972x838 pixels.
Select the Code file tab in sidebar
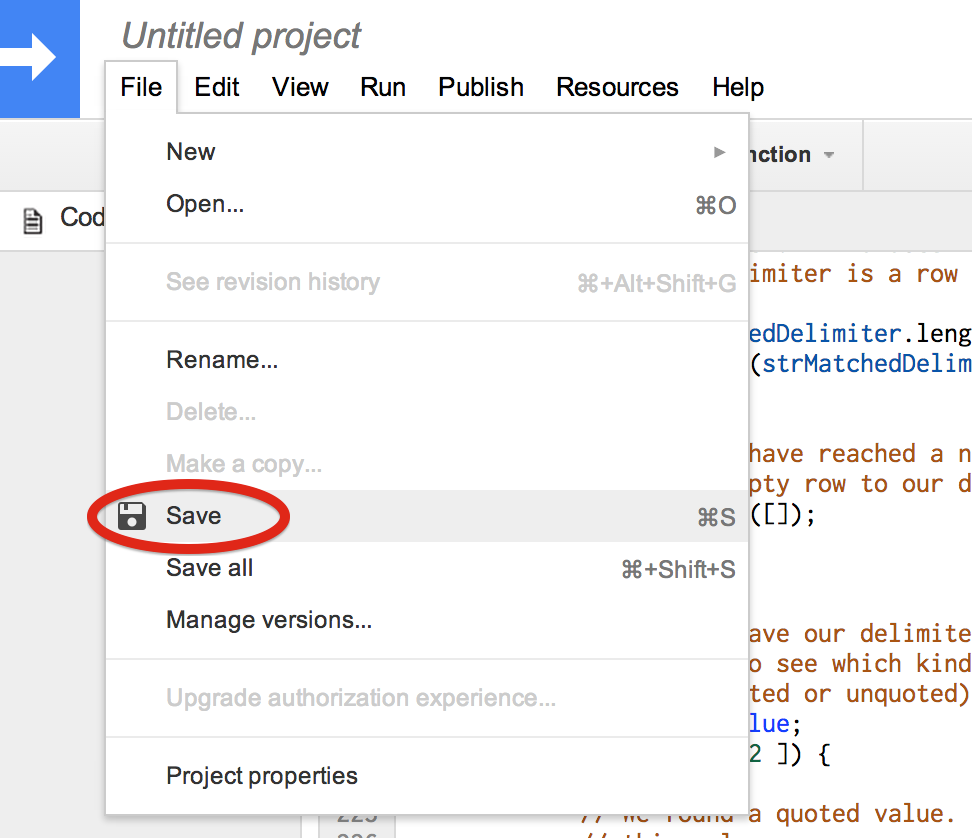pos(80,218)
